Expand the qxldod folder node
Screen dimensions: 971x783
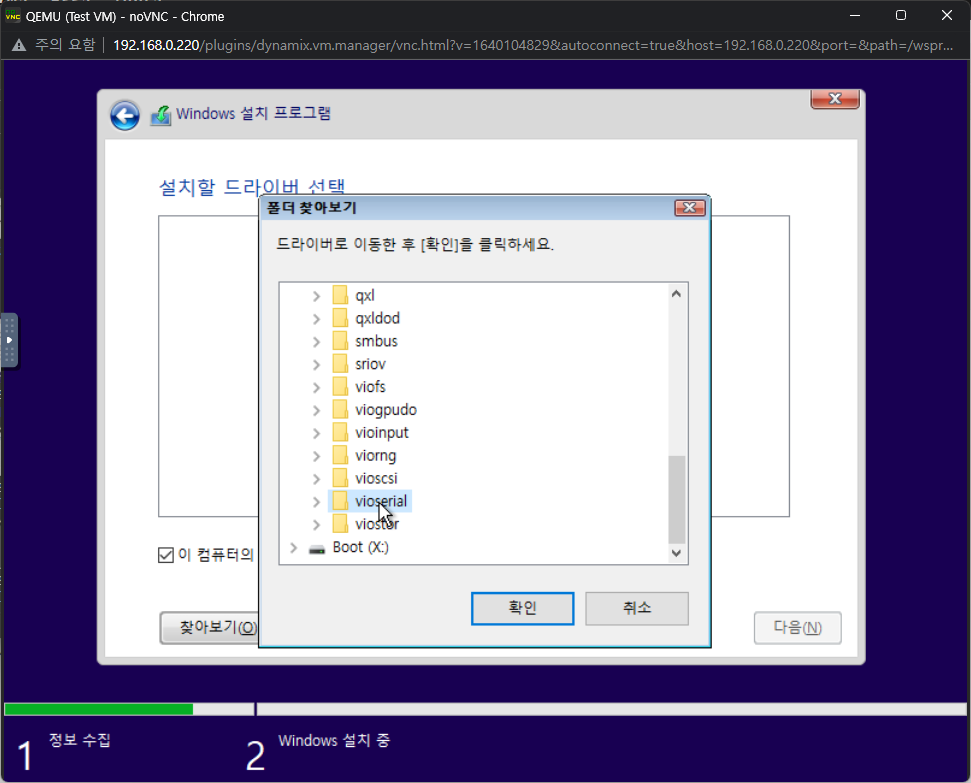click(x=316, y=319)
